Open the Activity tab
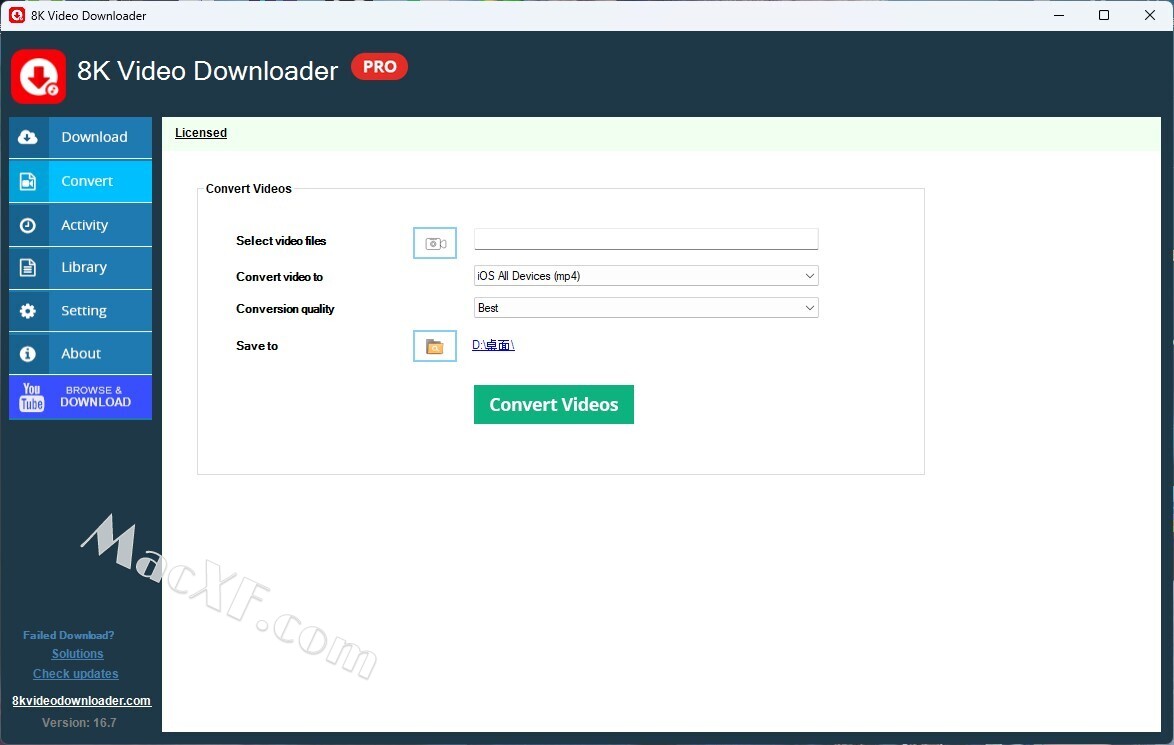Viewport: 1174px width, 745px height. tap(80, 225)
